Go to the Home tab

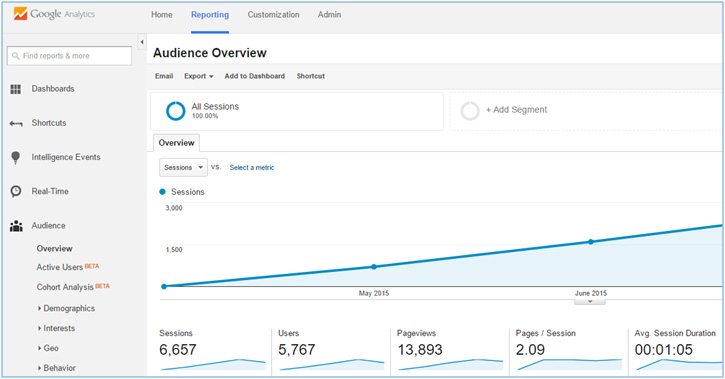pyautogui.click(x=162, y=15)
